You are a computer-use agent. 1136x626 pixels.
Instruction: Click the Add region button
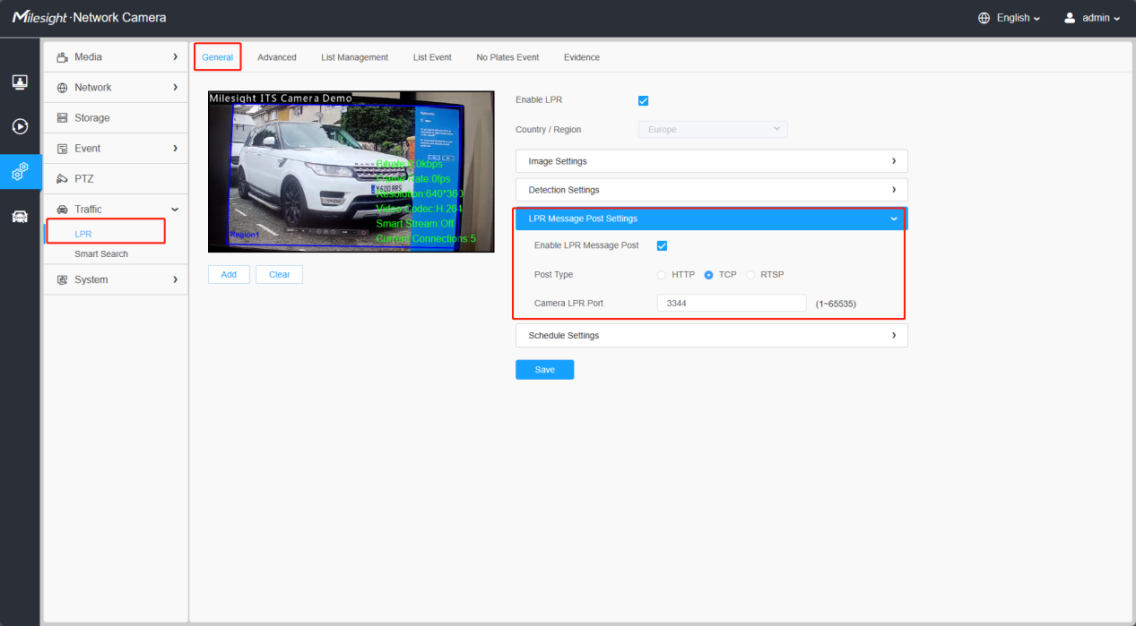pyautogui.click(x=229, y=275)
